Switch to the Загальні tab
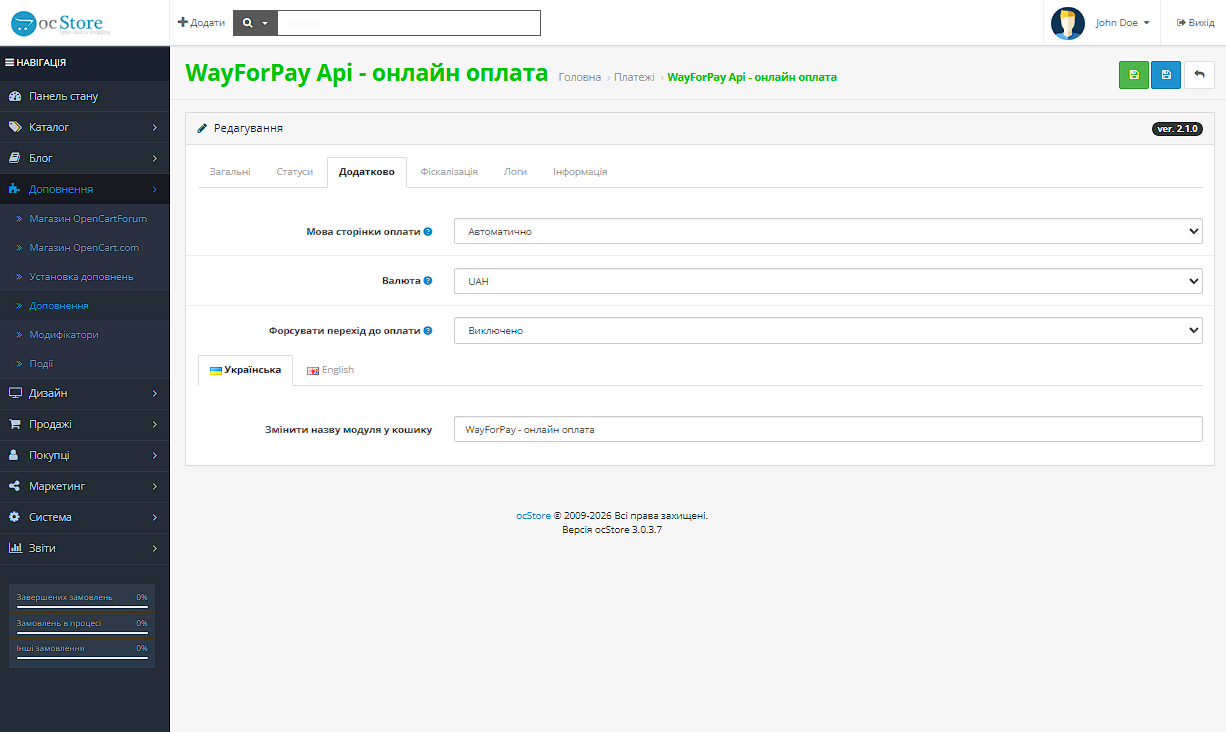The height and width of the screenshot is (732, 1226). (x=230, y=172)
